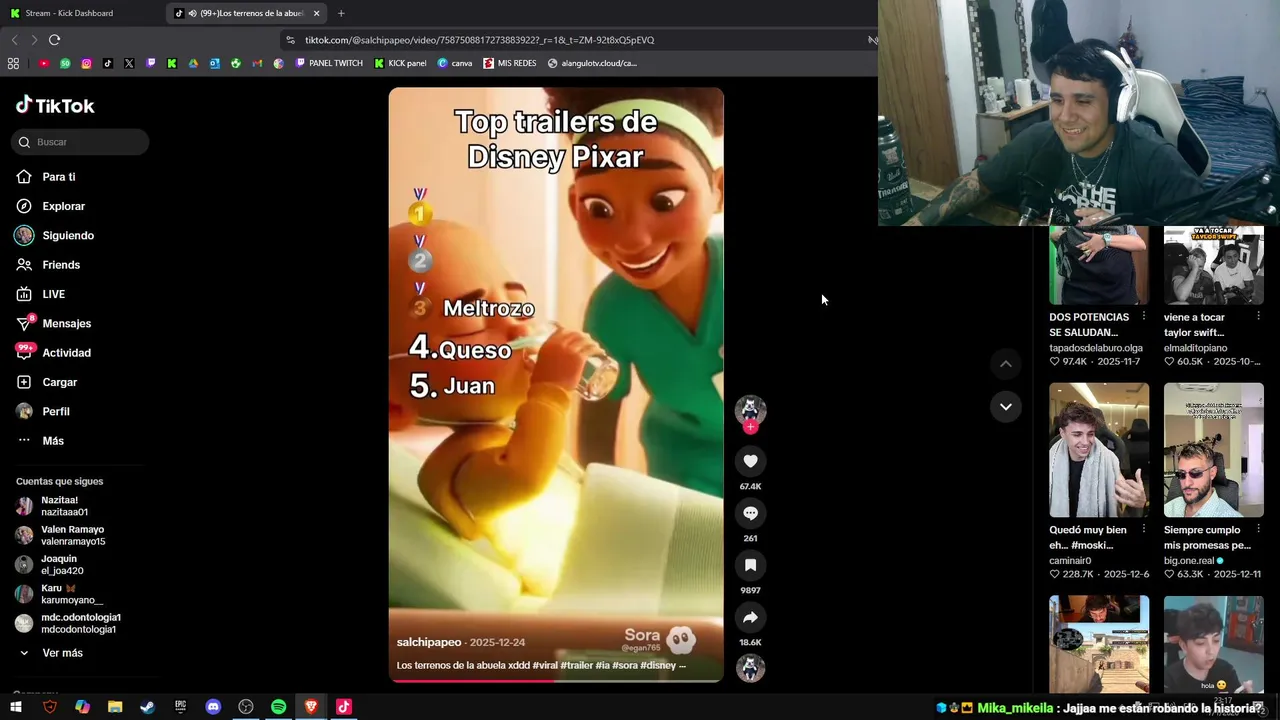Screen dimensions: 1280x720
Task: Open YouTube bookmark icon
Action: (x=43, y=63)
